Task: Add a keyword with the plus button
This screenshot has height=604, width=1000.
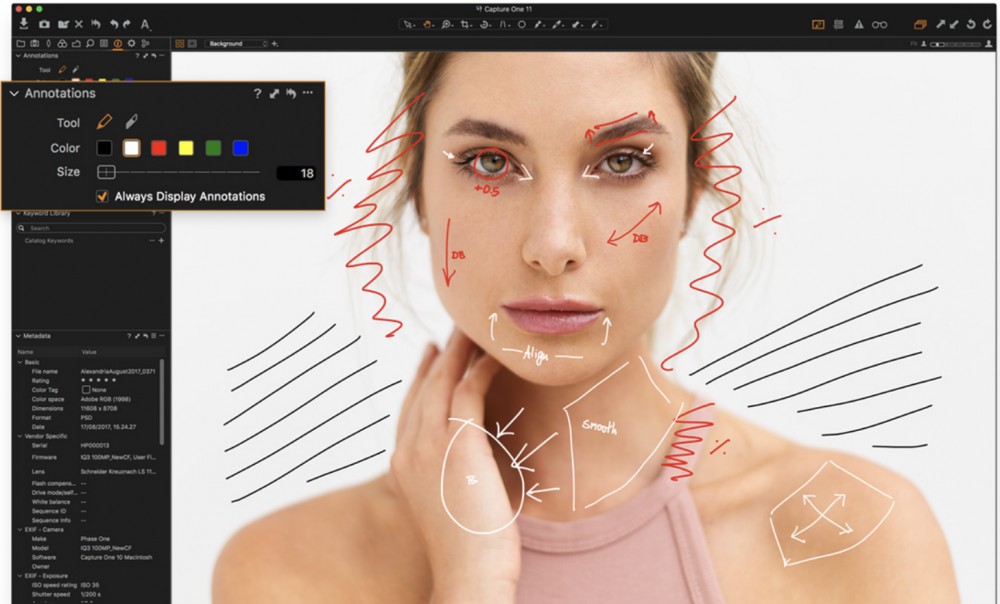Action: point(161,240)
